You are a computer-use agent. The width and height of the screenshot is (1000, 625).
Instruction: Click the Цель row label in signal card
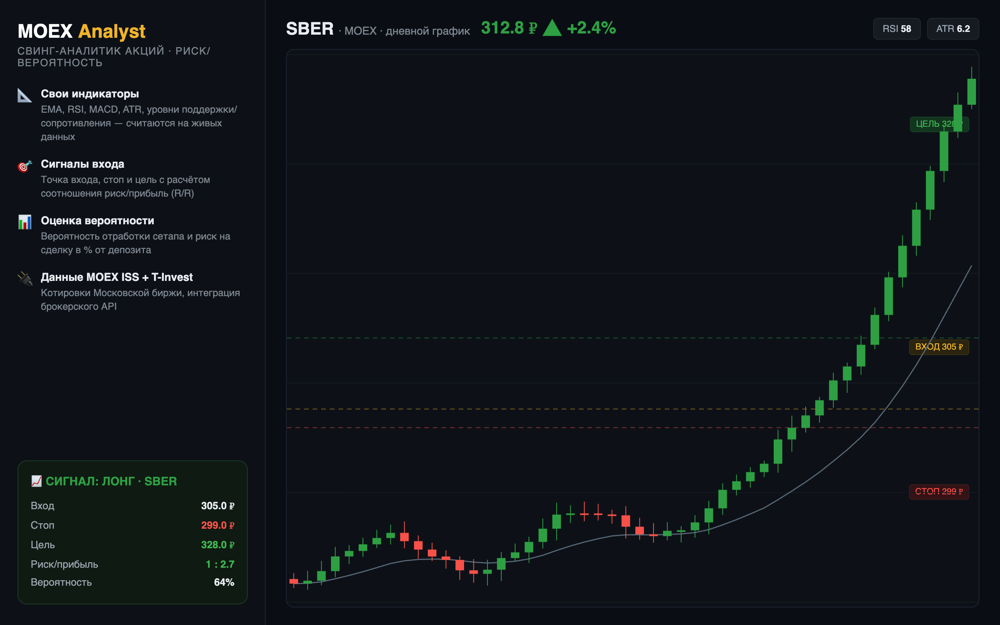(x=43, y=545)
